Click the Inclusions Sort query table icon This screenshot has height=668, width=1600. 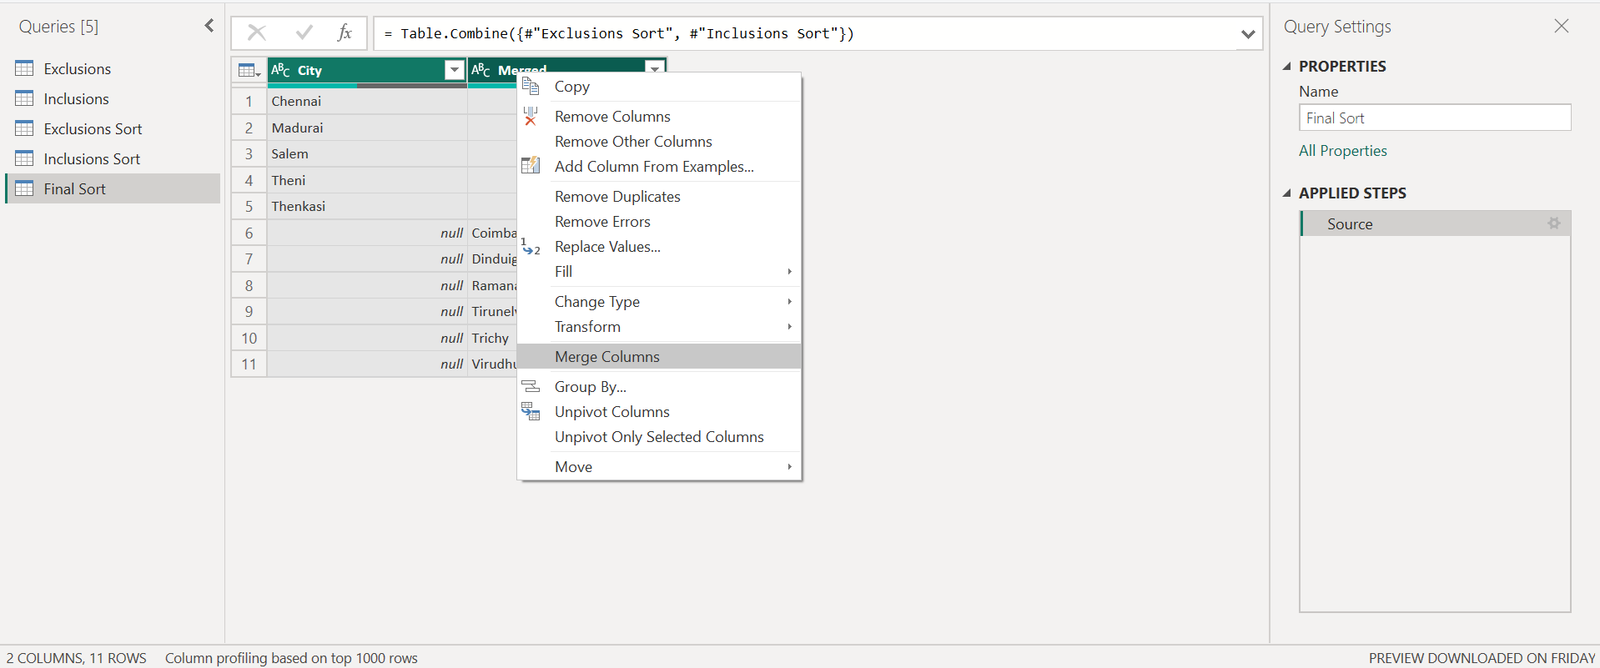click(x=25, y=158)
